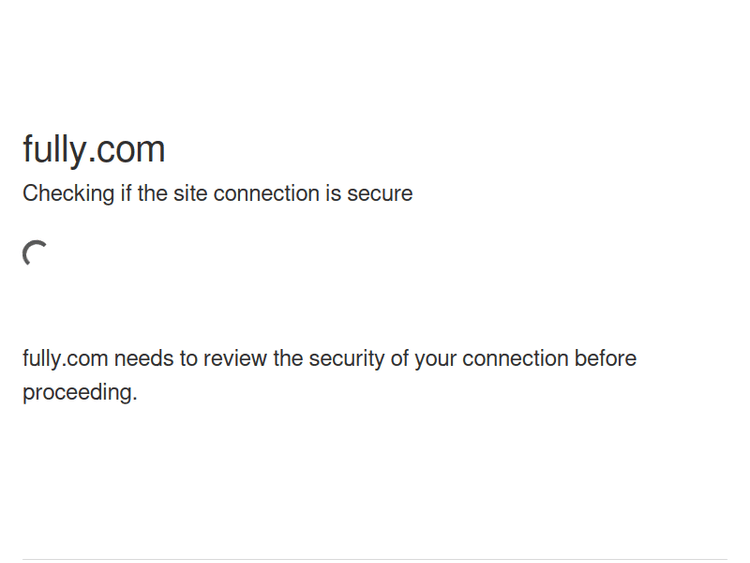Click the loading spinner icon
Screen dimensions: 750x563
(35, 254)
